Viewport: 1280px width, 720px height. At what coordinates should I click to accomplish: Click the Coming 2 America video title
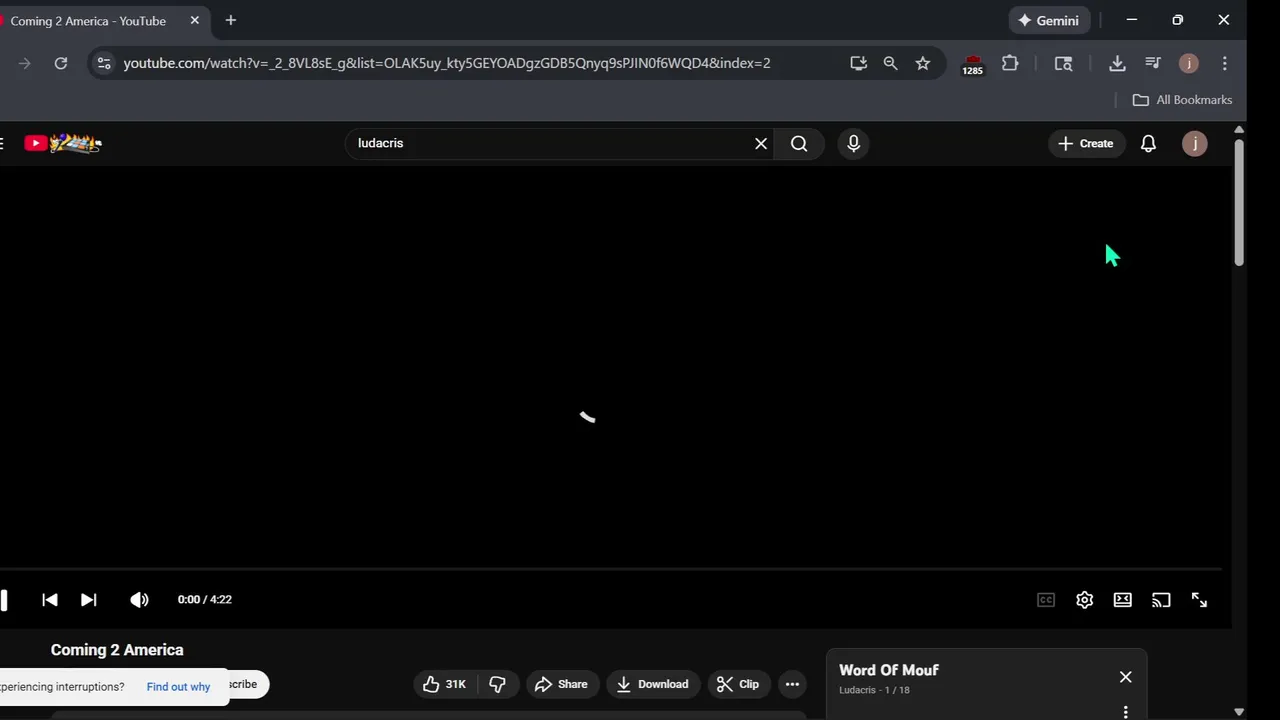point(117,650)
